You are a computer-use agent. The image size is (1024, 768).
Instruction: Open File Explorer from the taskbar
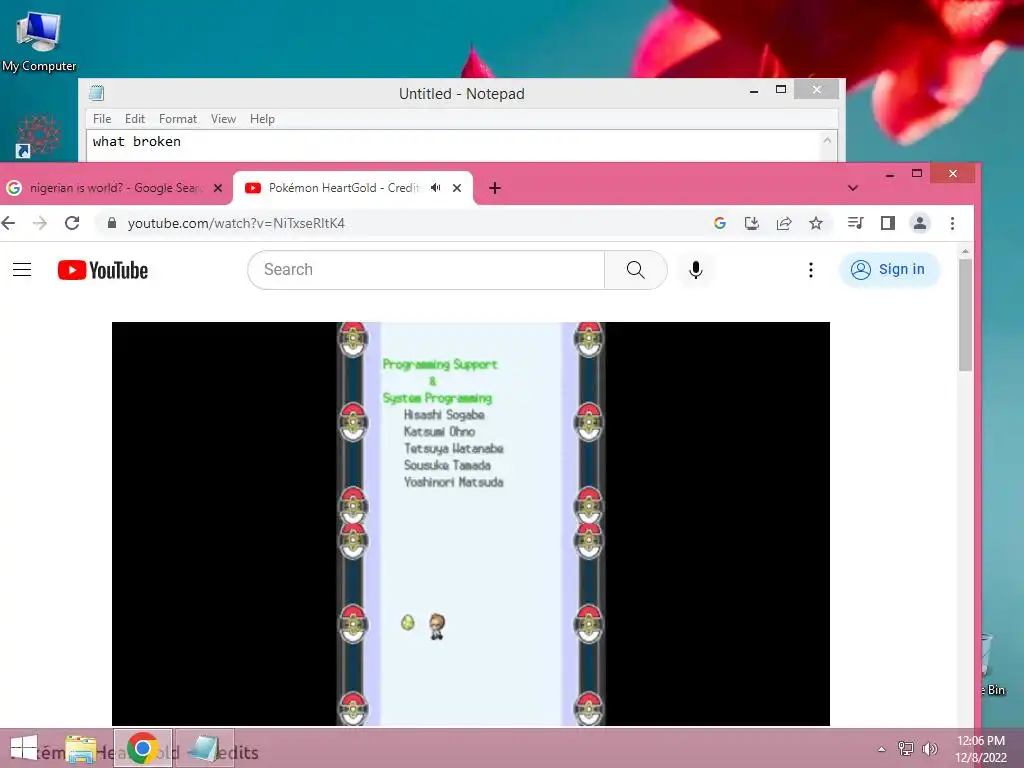coord(81,750)
